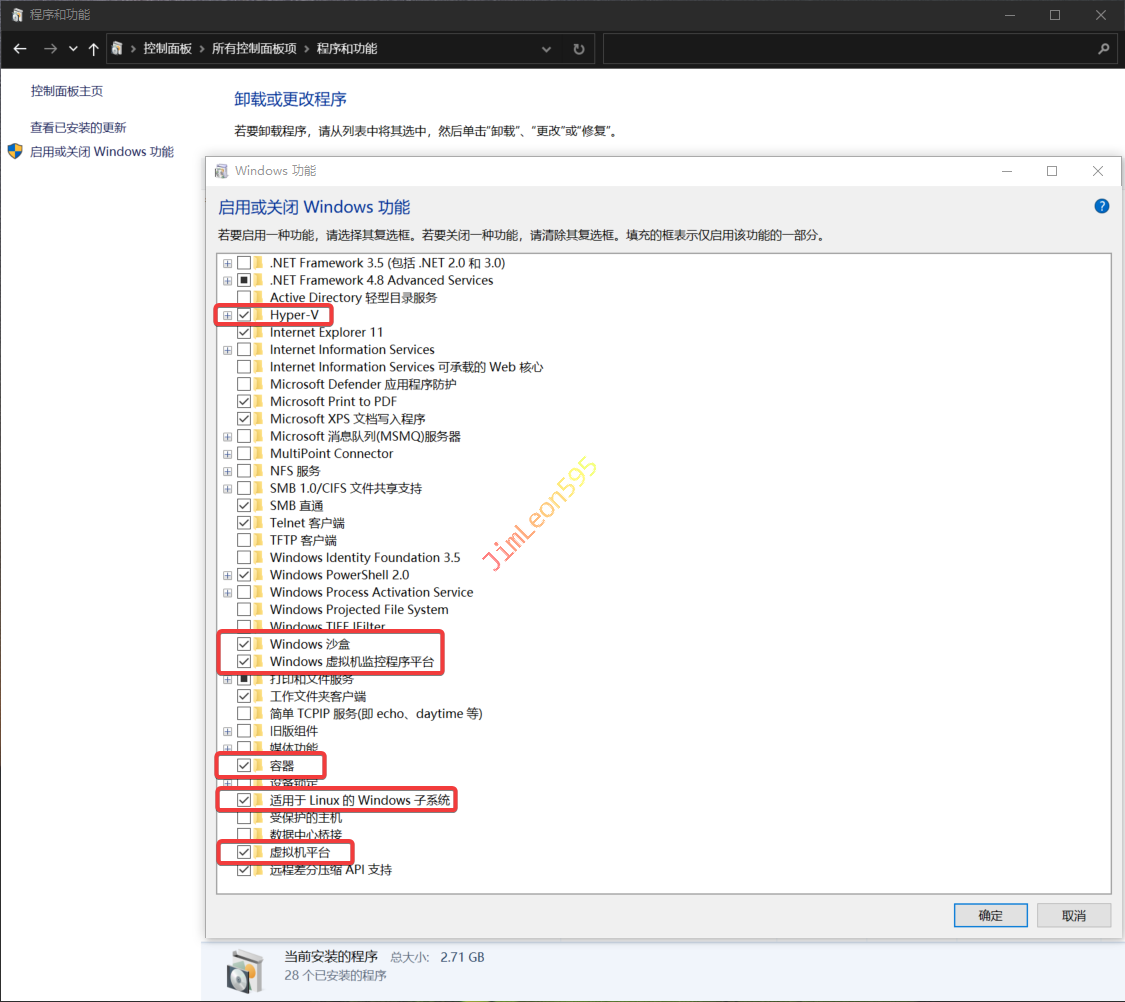Open the address bar history dropdown

546,48
